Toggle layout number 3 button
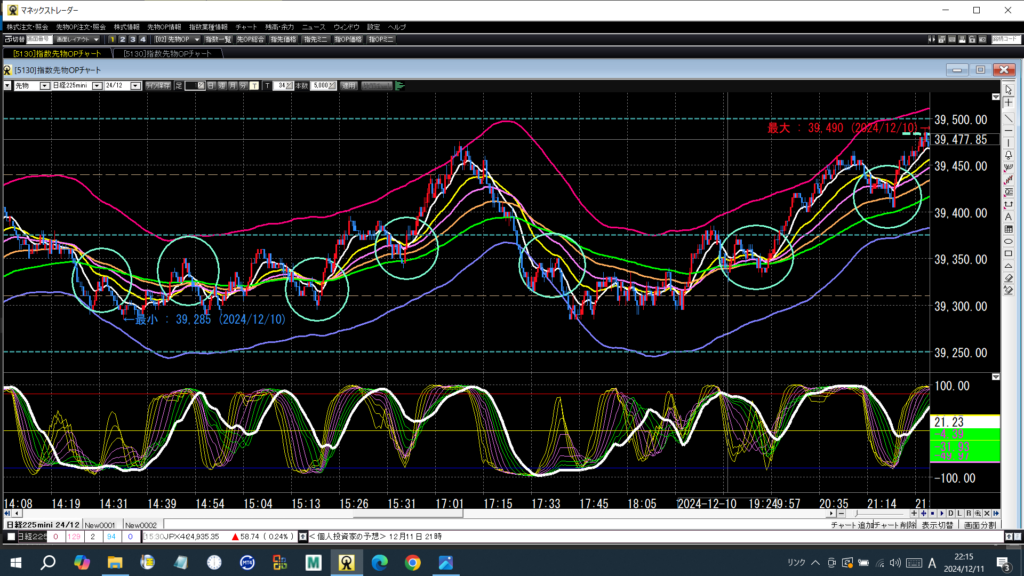The height and width of the screenshot is (576, 1024). tap(133, 39)
